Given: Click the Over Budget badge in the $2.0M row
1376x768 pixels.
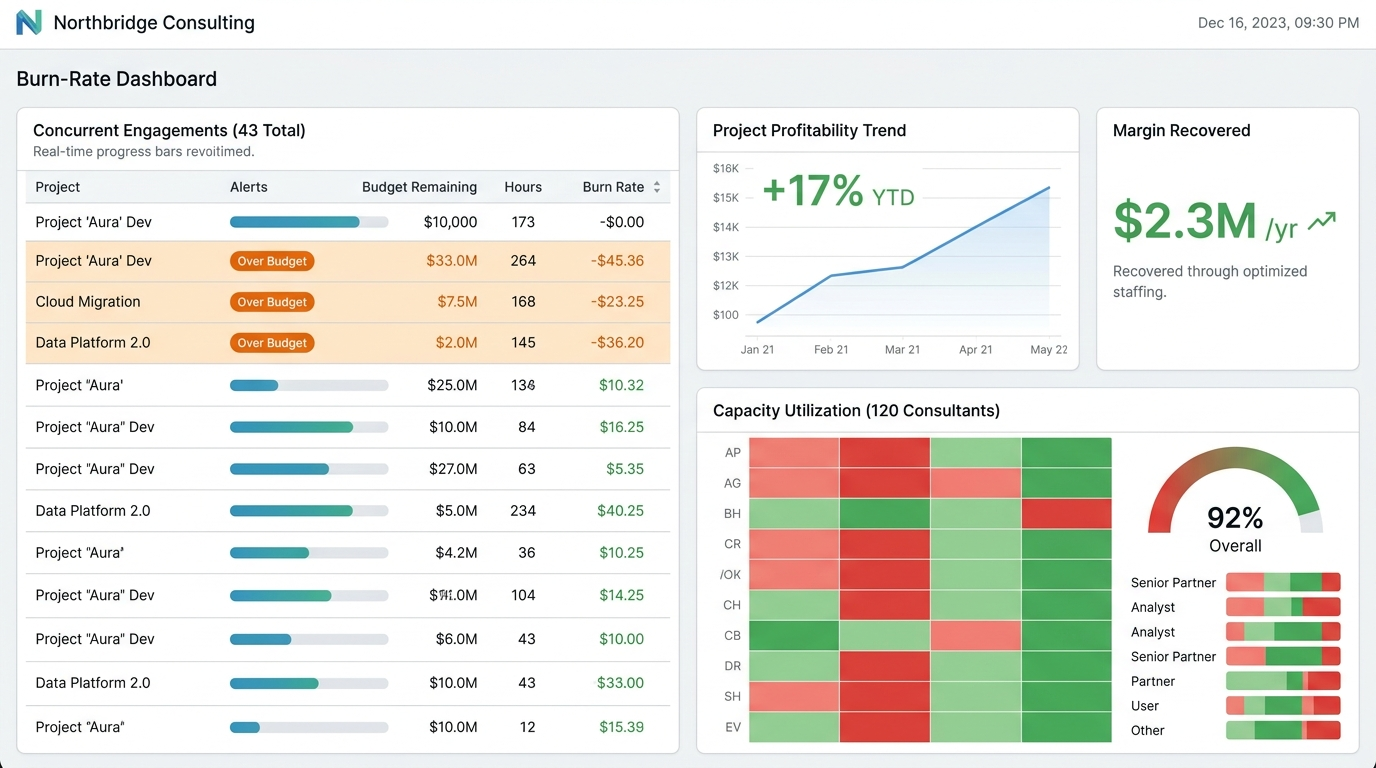Looking at the screenshot, I should [x=272, y=343].
